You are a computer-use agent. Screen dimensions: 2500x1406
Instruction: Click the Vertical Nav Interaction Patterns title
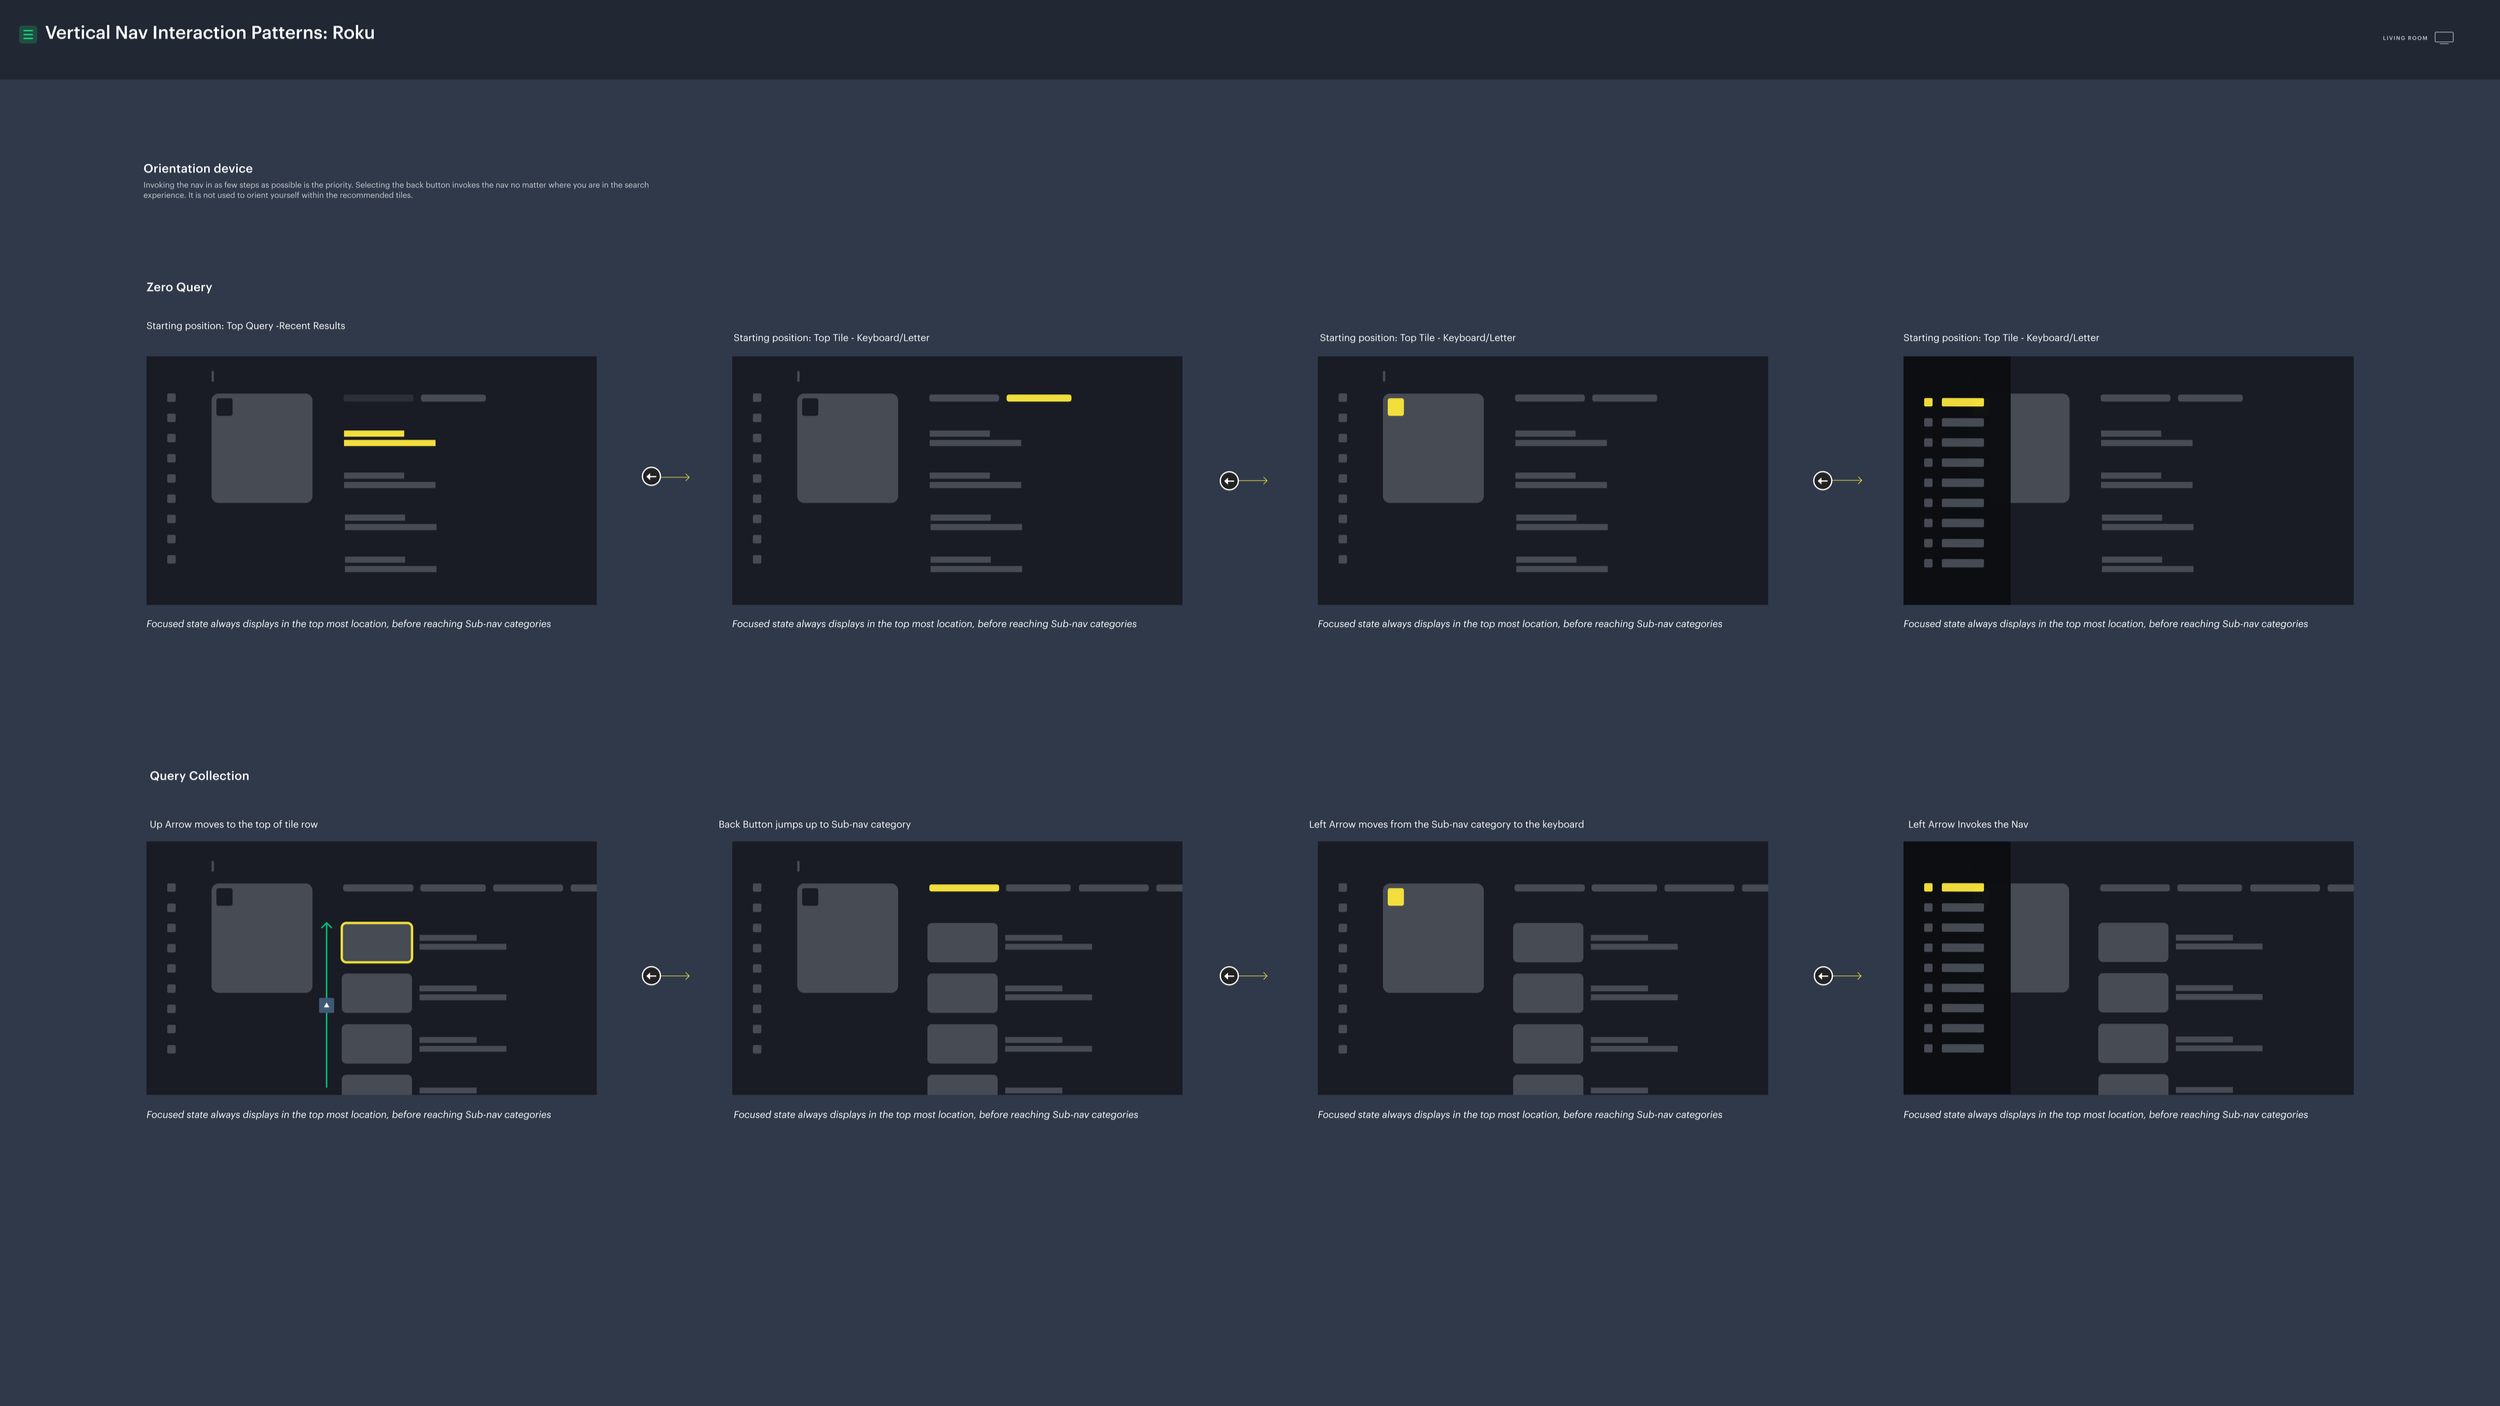pos(210,33)
